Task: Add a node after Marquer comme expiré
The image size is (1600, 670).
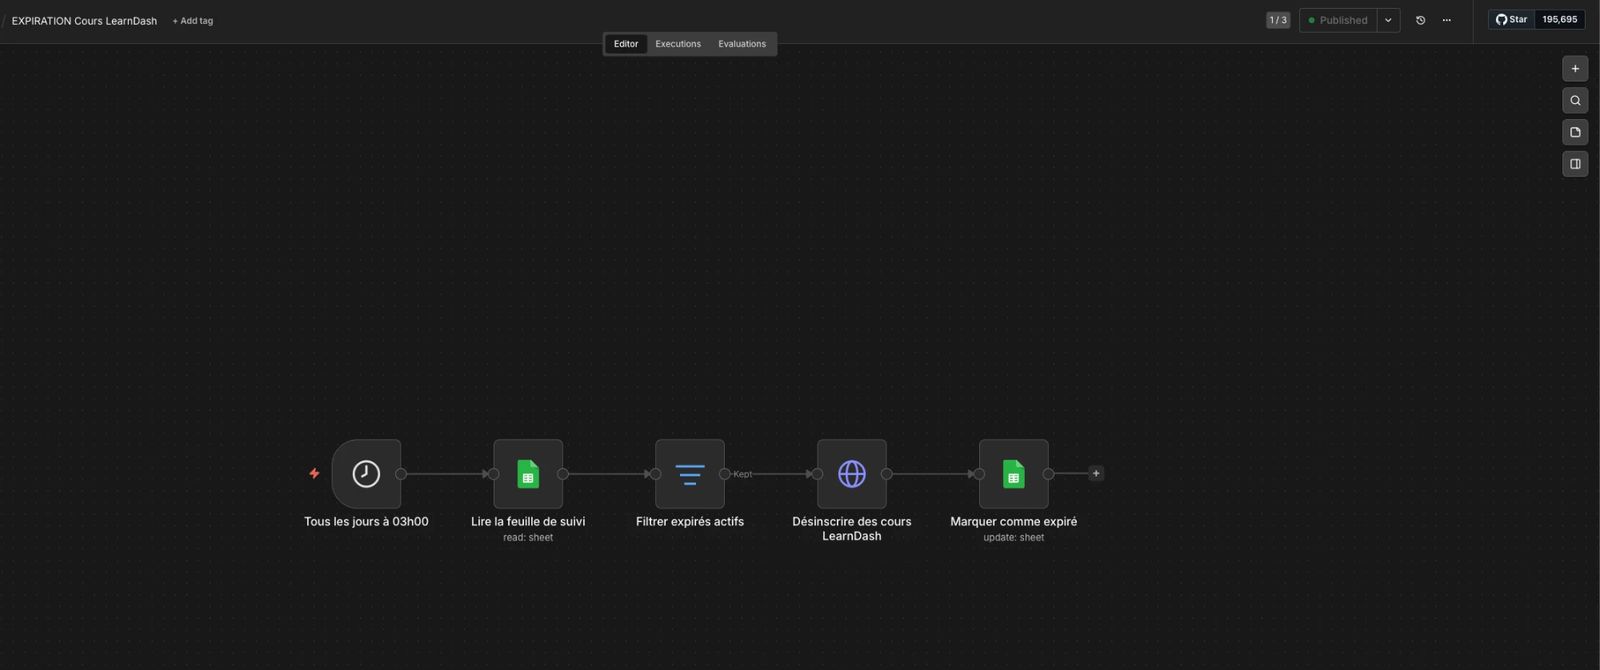Action: pyautogui.click(x=1096, y=474)
